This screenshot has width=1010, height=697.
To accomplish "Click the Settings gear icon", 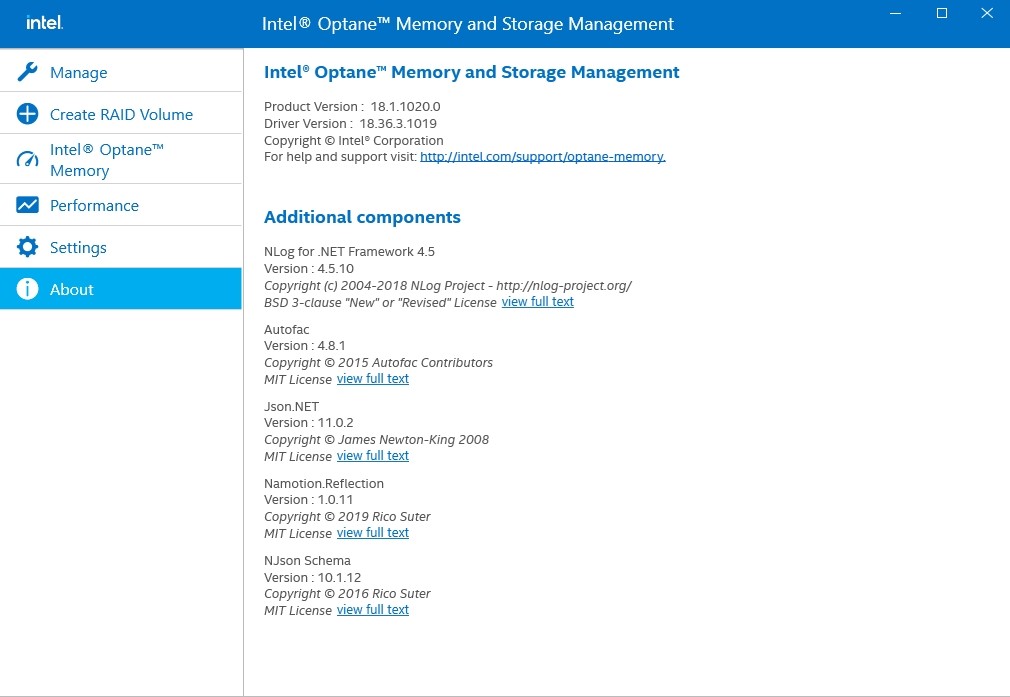I will [x=27, y=247].
